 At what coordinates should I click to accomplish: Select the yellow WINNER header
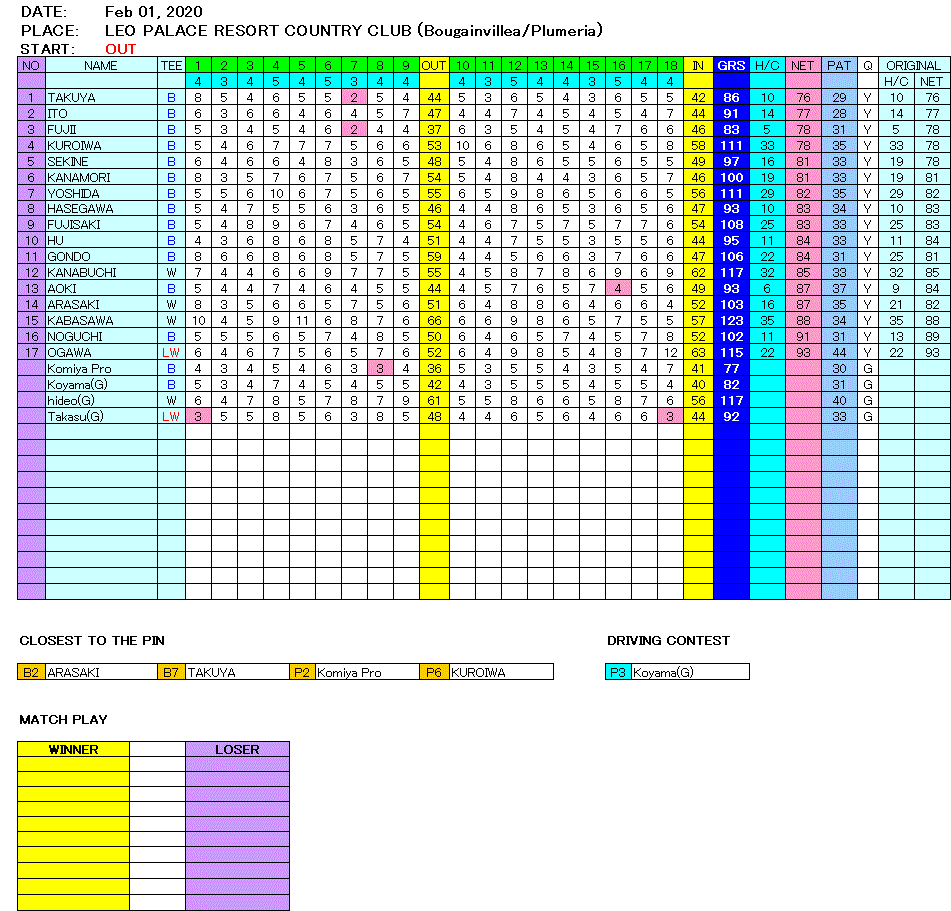click(73, 749)
